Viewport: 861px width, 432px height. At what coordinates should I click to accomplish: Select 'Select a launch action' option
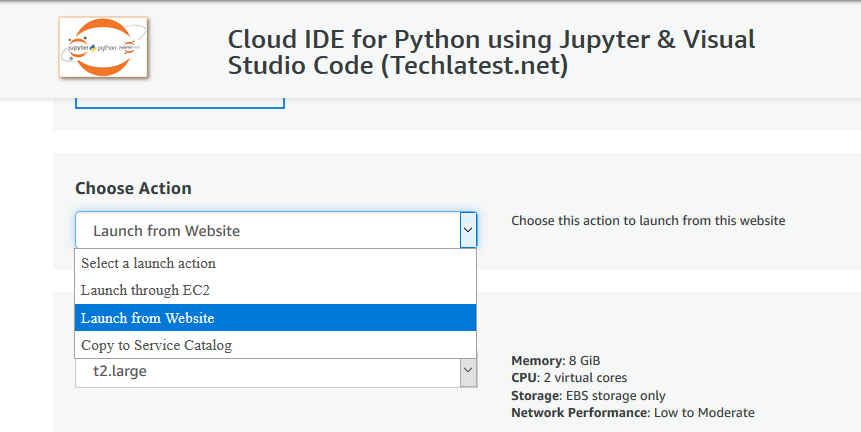(x=275, y=263)
